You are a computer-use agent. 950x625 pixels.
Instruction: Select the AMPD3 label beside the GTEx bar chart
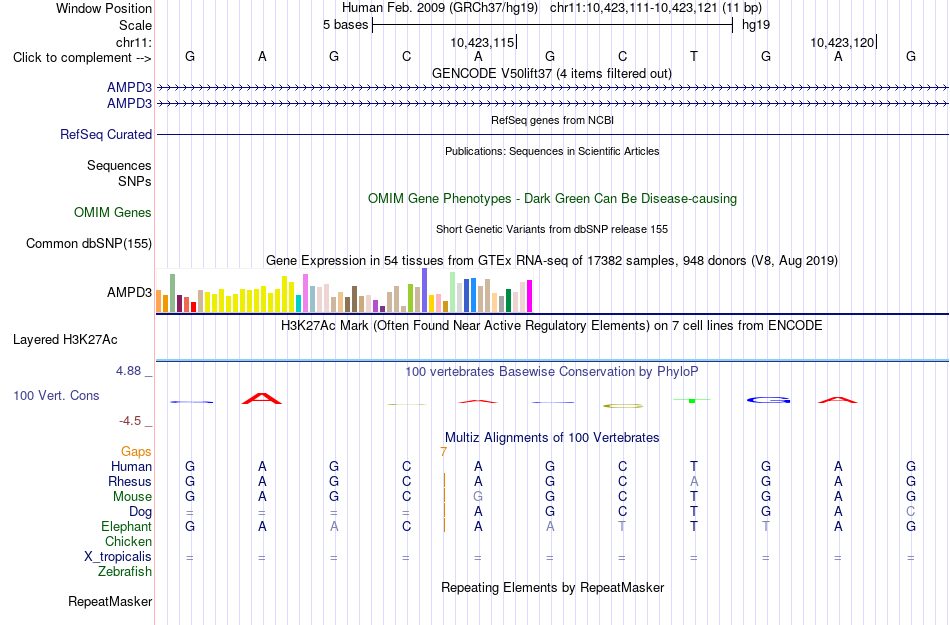(x=129, y=293)
